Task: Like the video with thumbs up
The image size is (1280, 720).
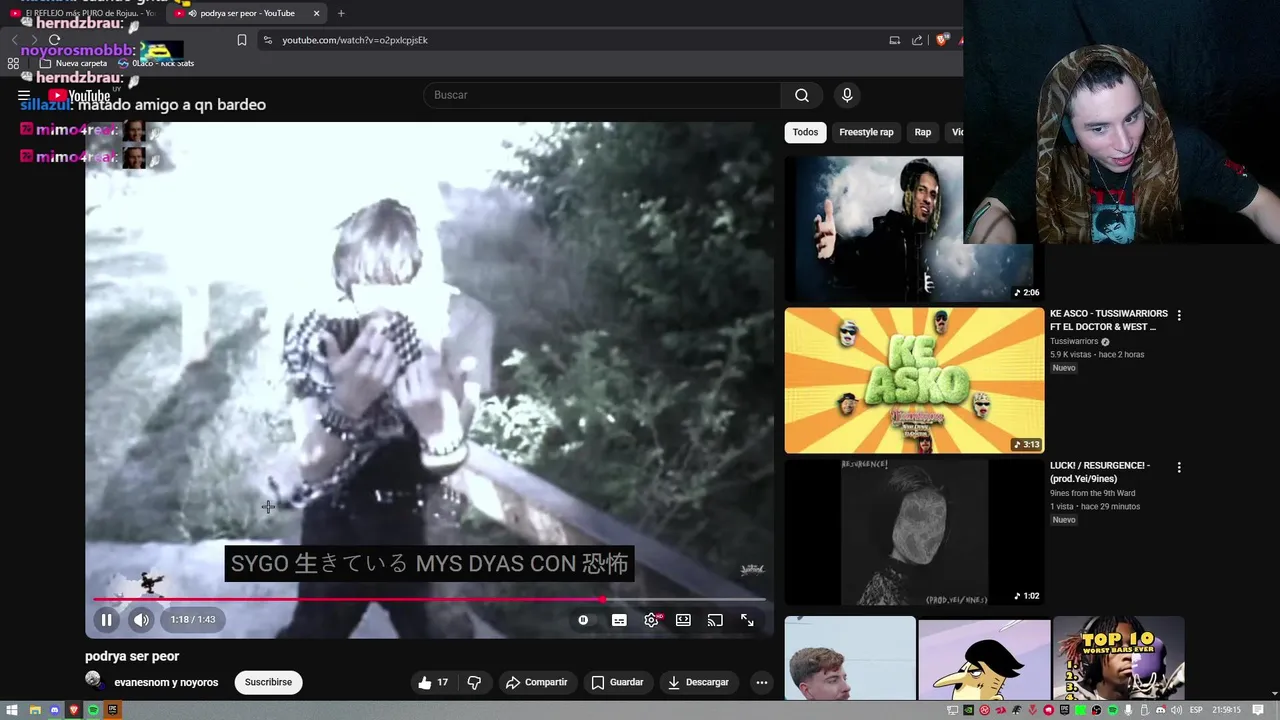Action: (x=432, y=682)
